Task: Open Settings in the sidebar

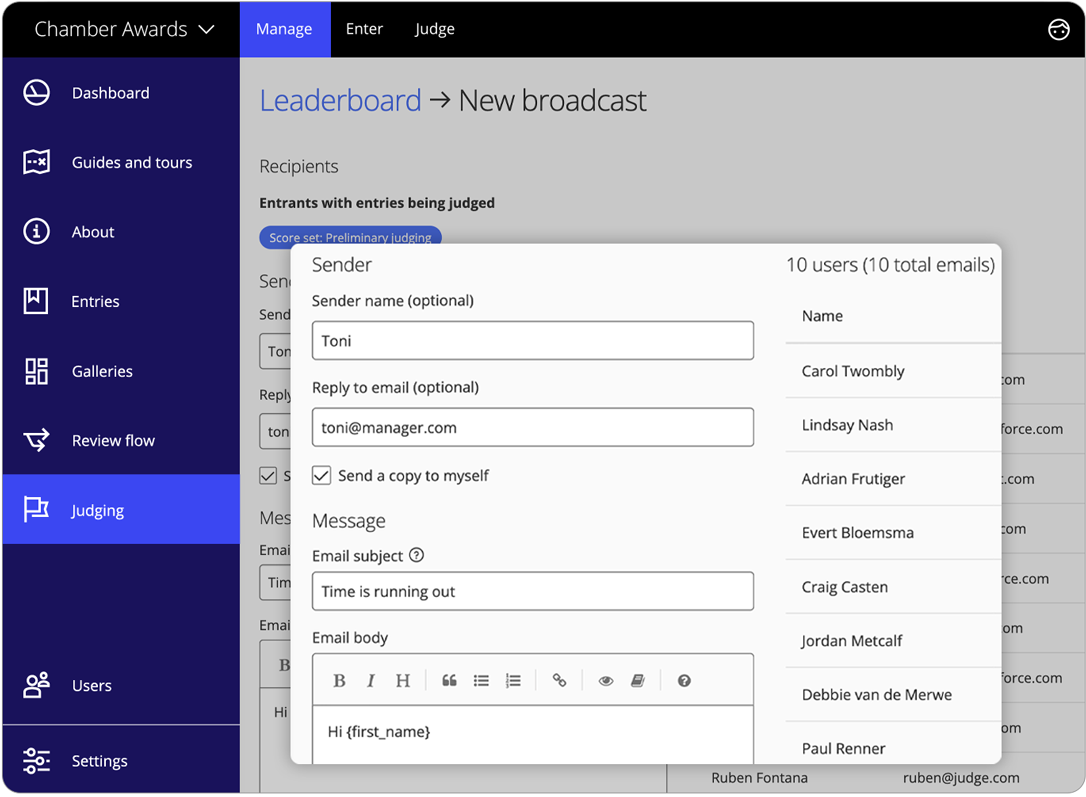Action: point(99,761)
